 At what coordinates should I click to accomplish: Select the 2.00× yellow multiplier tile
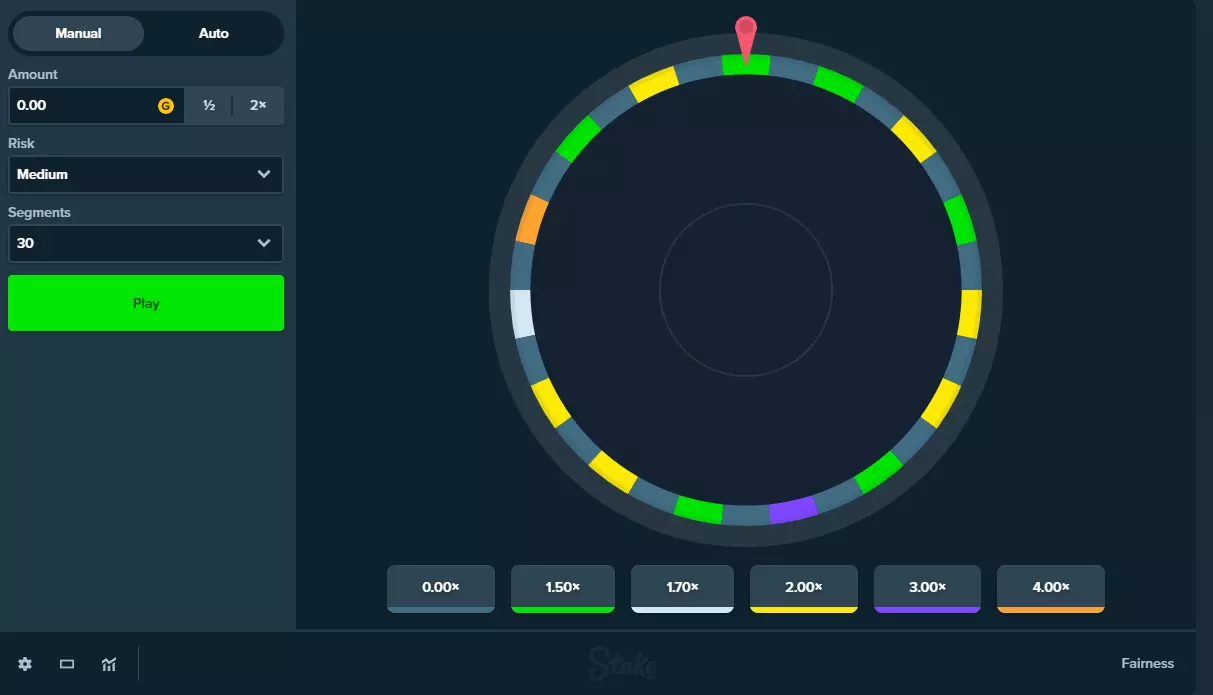click(x=804, y=588)
